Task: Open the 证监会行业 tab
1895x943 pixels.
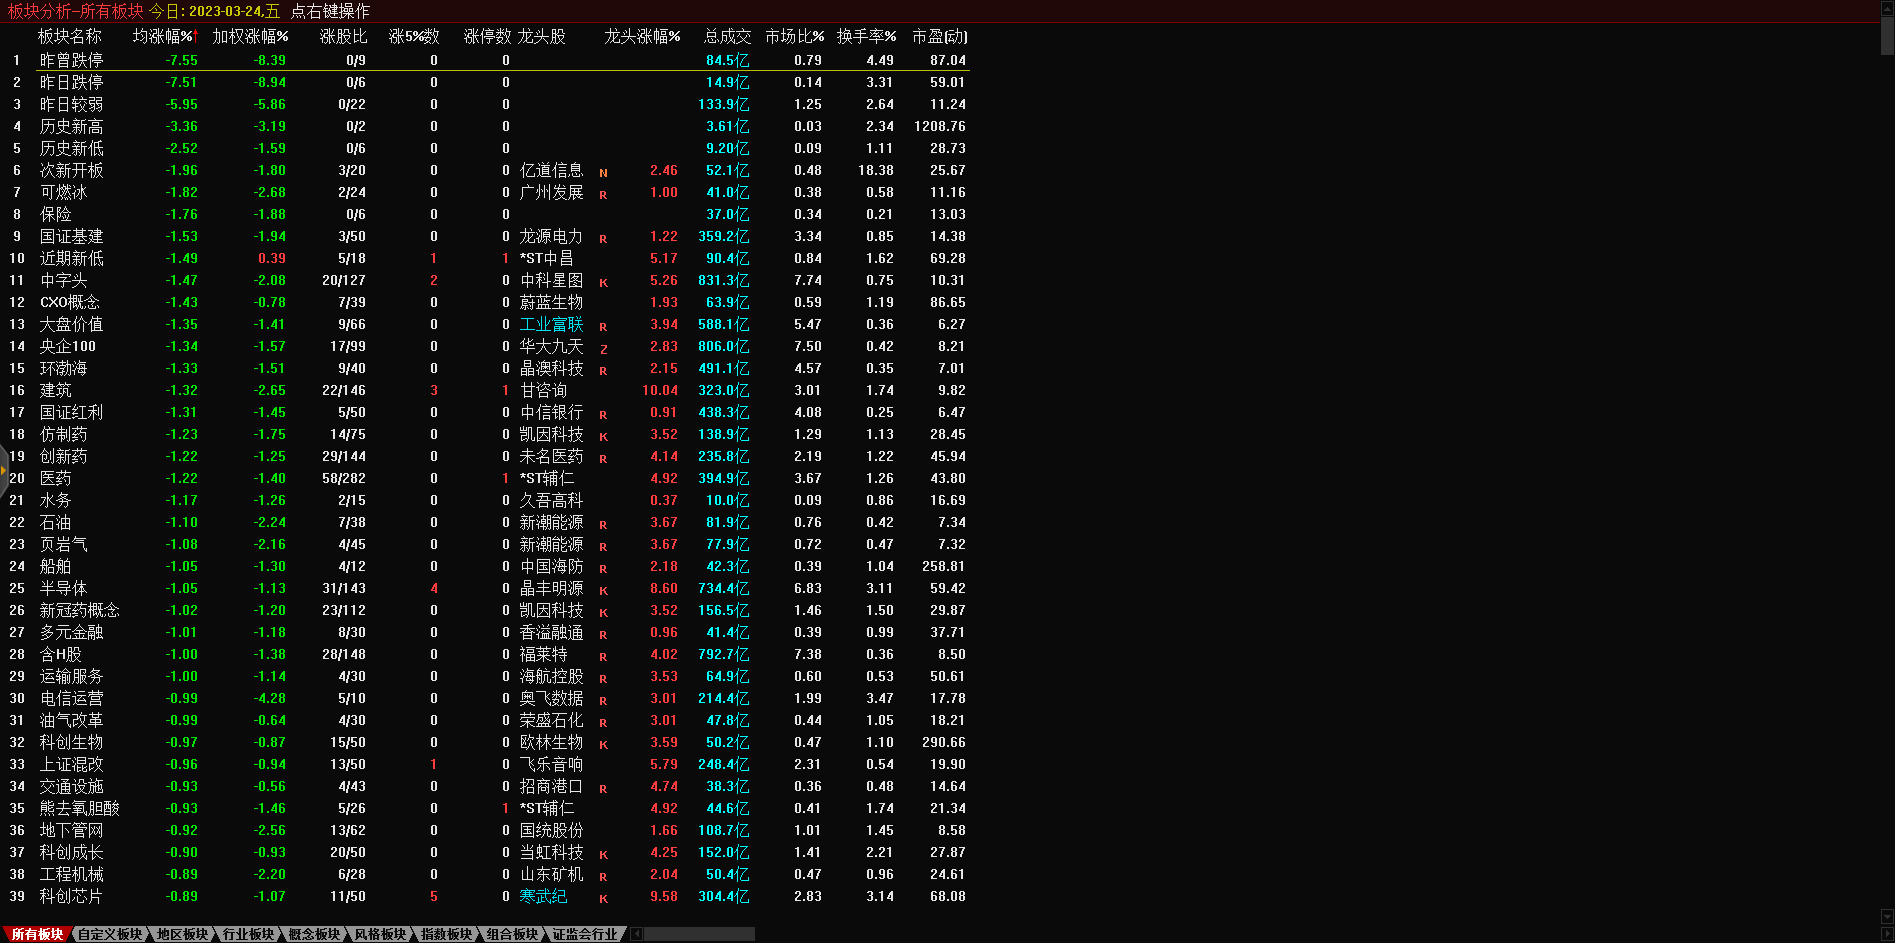Action: tap(586, 934)
